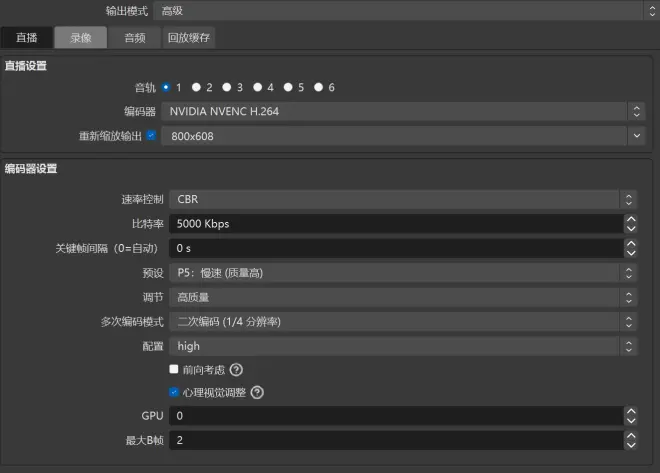The height and width of the screenshot is (473, 660).
Task: Decrease 最大B帧 with the down arrow
Action: (x=631, y=445)
